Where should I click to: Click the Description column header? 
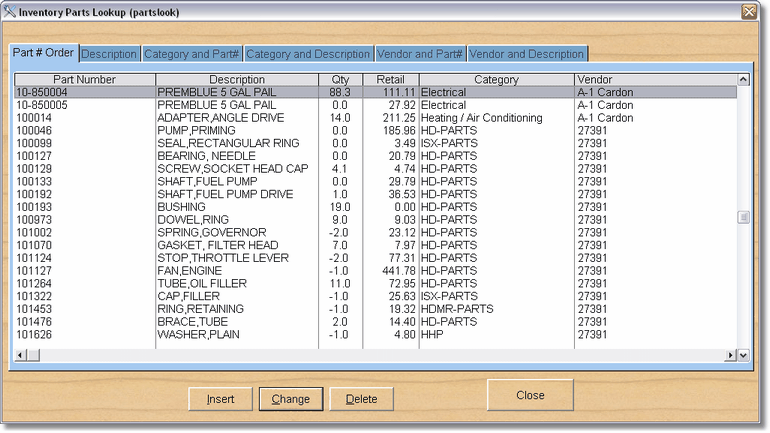coord(237,80)
